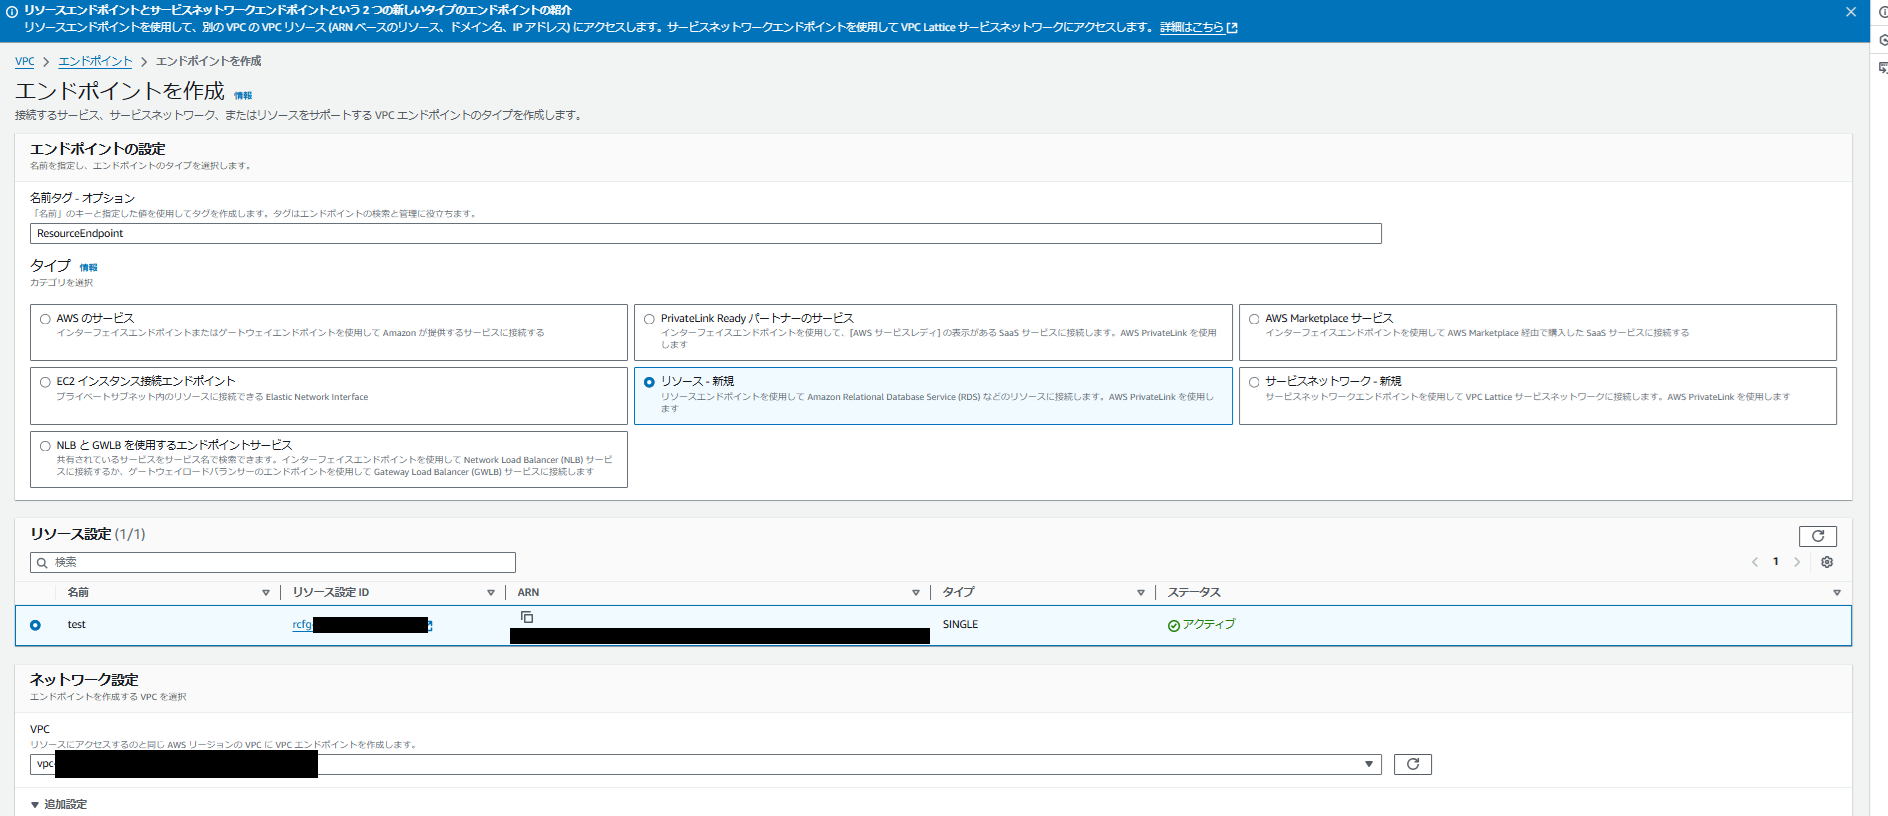The width and height of the screenshot is (1888, 816).
Task: Select NLB と GWLB endpoint service type
Action: (45, 446)
